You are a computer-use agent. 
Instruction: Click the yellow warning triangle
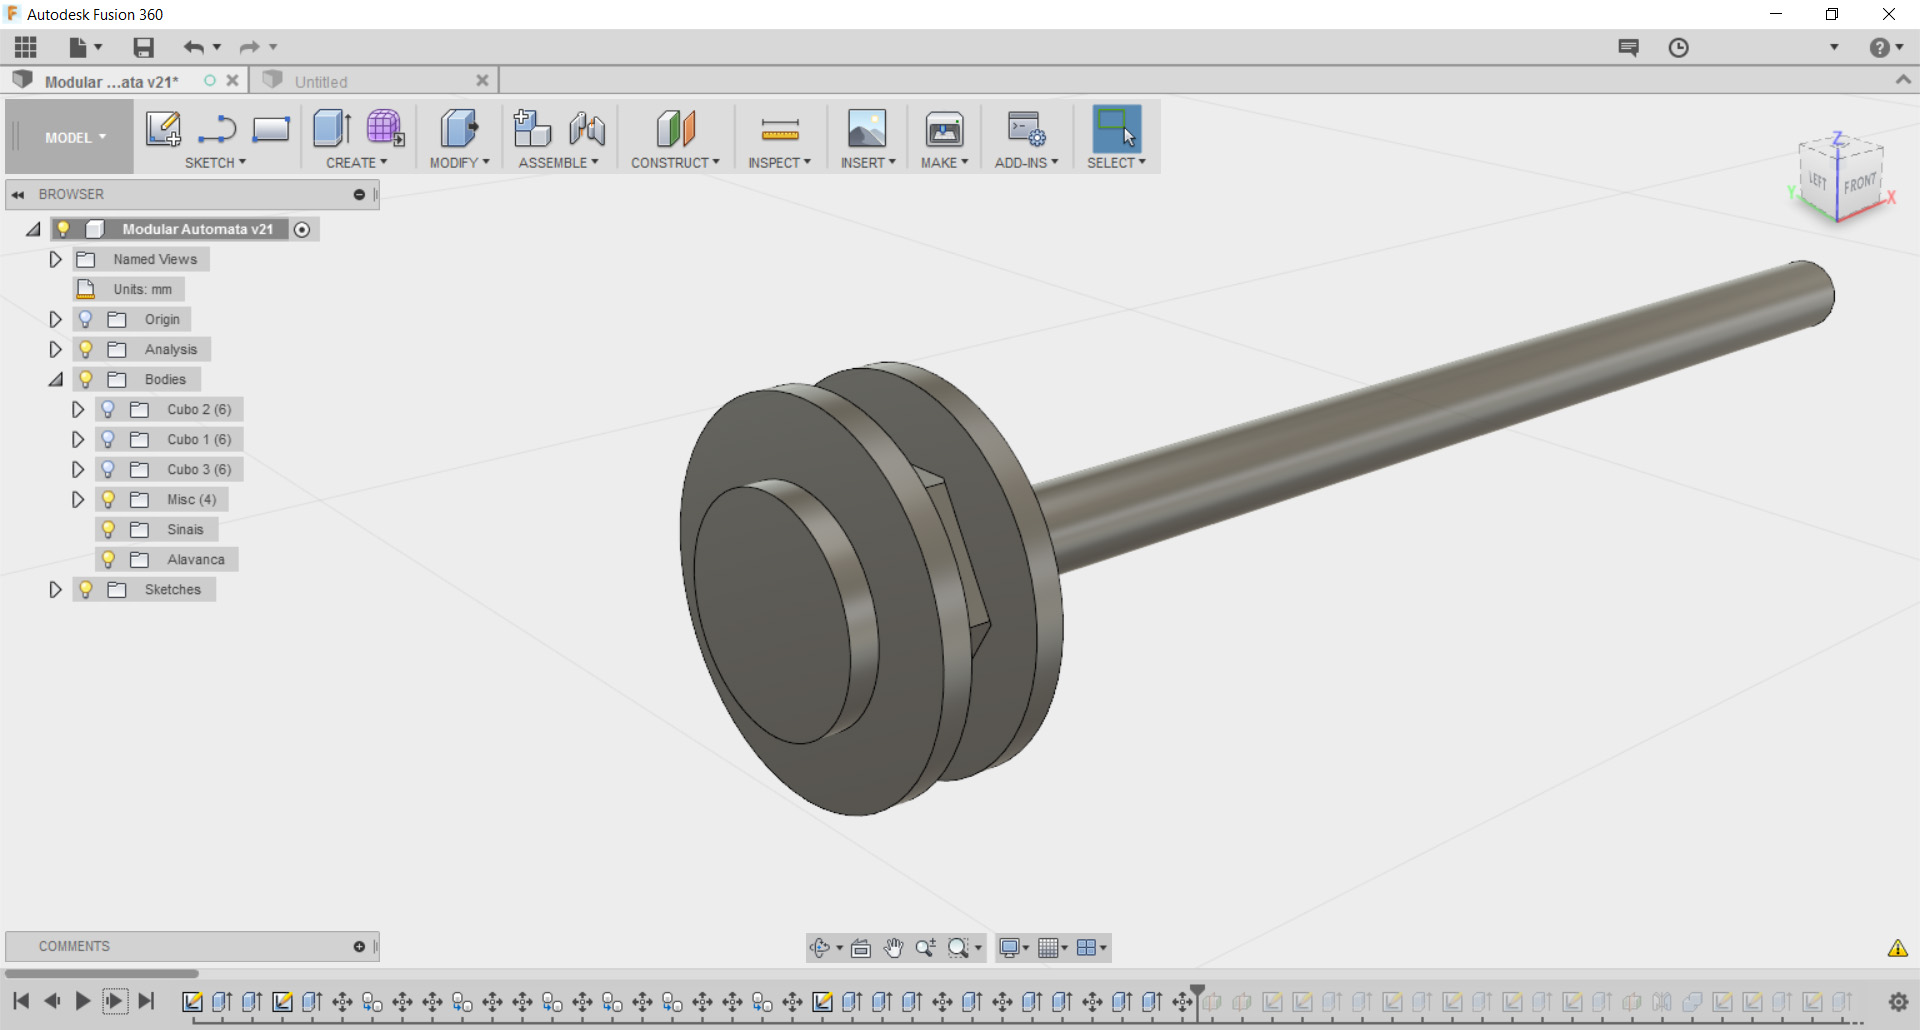pyautogui.click(x=1898, y=948)
